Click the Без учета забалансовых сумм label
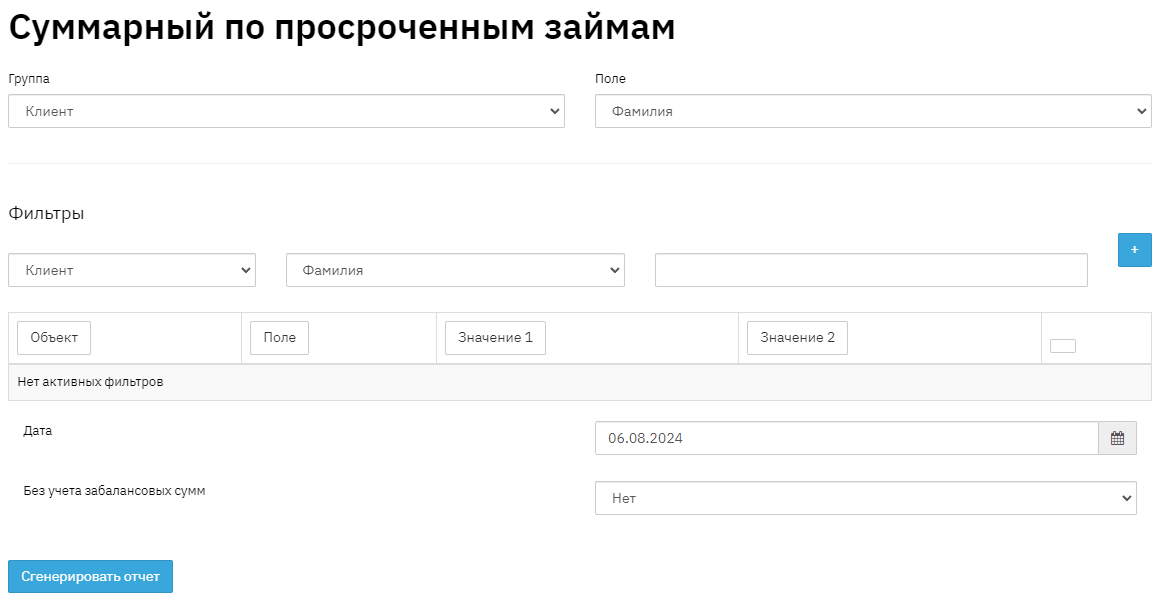The image size is (1167, 603). click(114, 491)
